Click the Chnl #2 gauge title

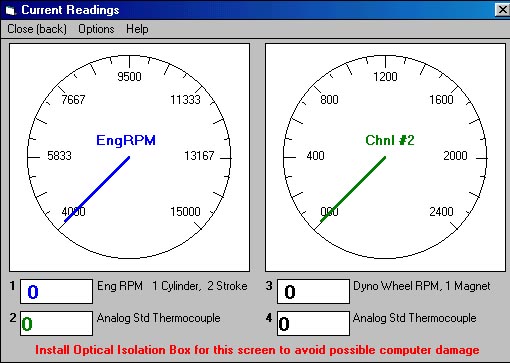coord(390,140)
